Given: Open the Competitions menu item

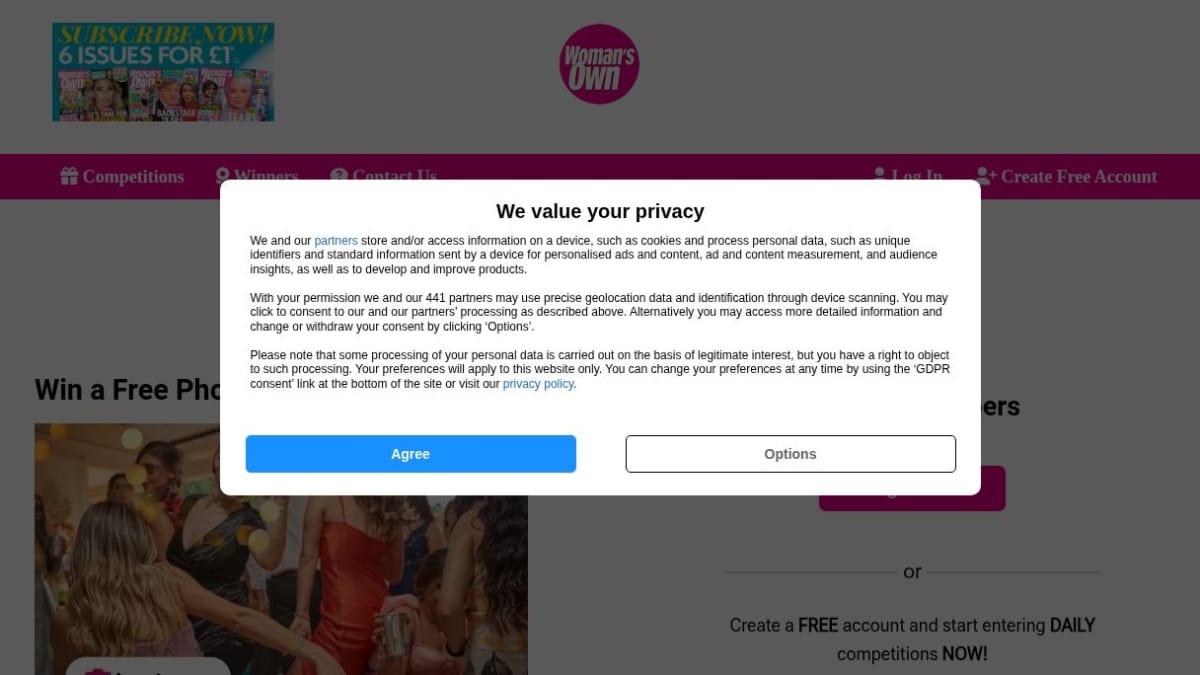Looking at the screenshot, I should (x=133, y=176).
